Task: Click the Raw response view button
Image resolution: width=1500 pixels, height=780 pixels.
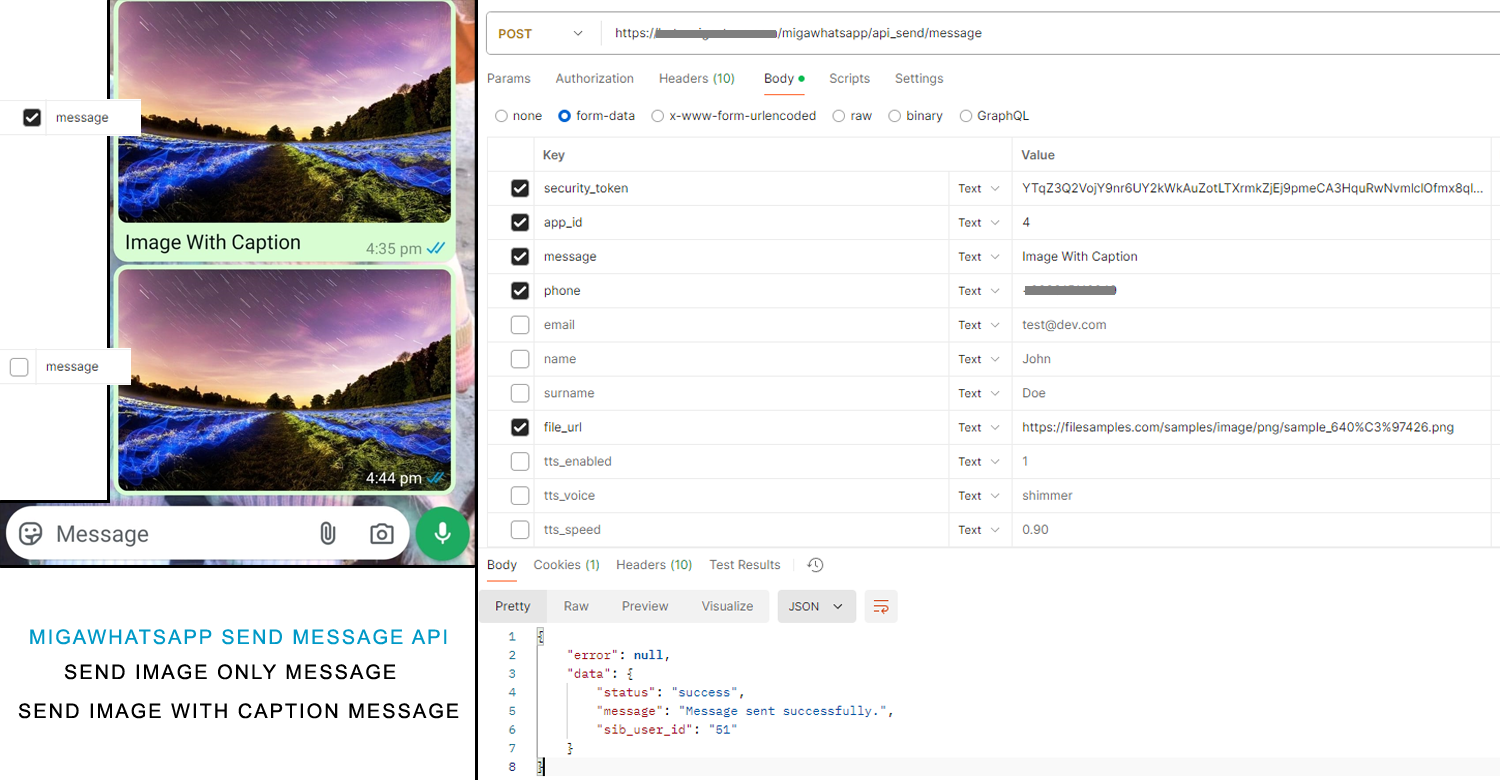Action: (576, 606)
